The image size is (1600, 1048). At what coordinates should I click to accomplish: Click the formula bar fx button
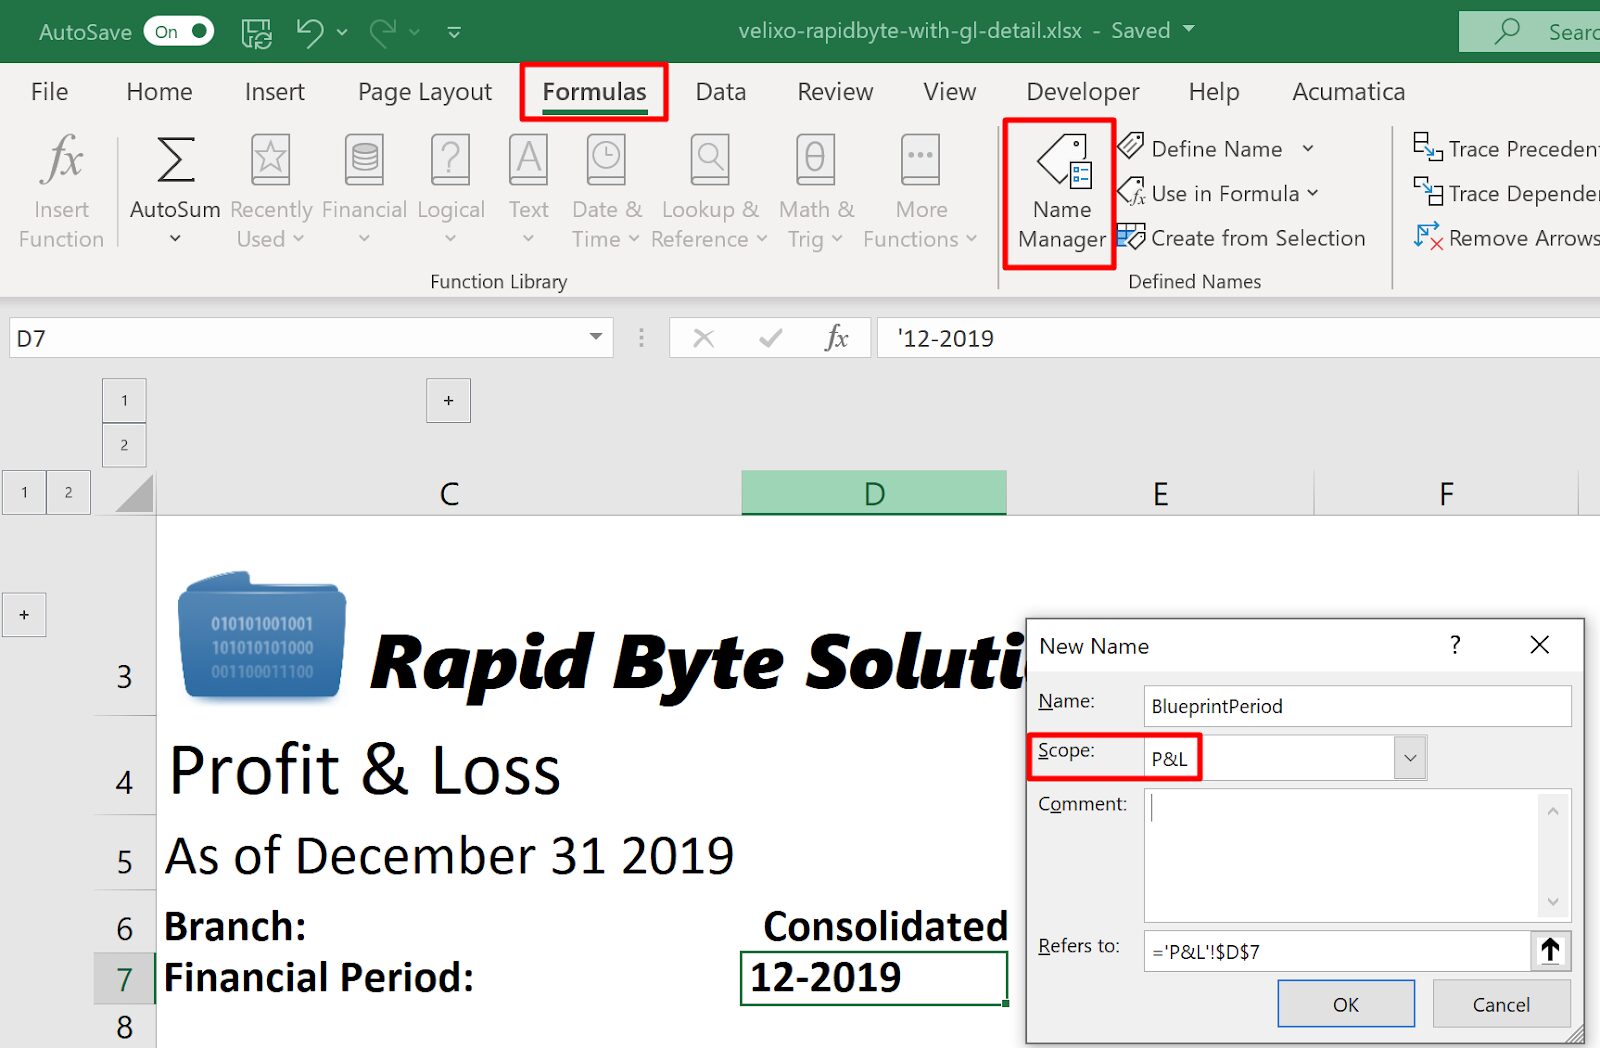pyautogui.click(x=837, y=338)
